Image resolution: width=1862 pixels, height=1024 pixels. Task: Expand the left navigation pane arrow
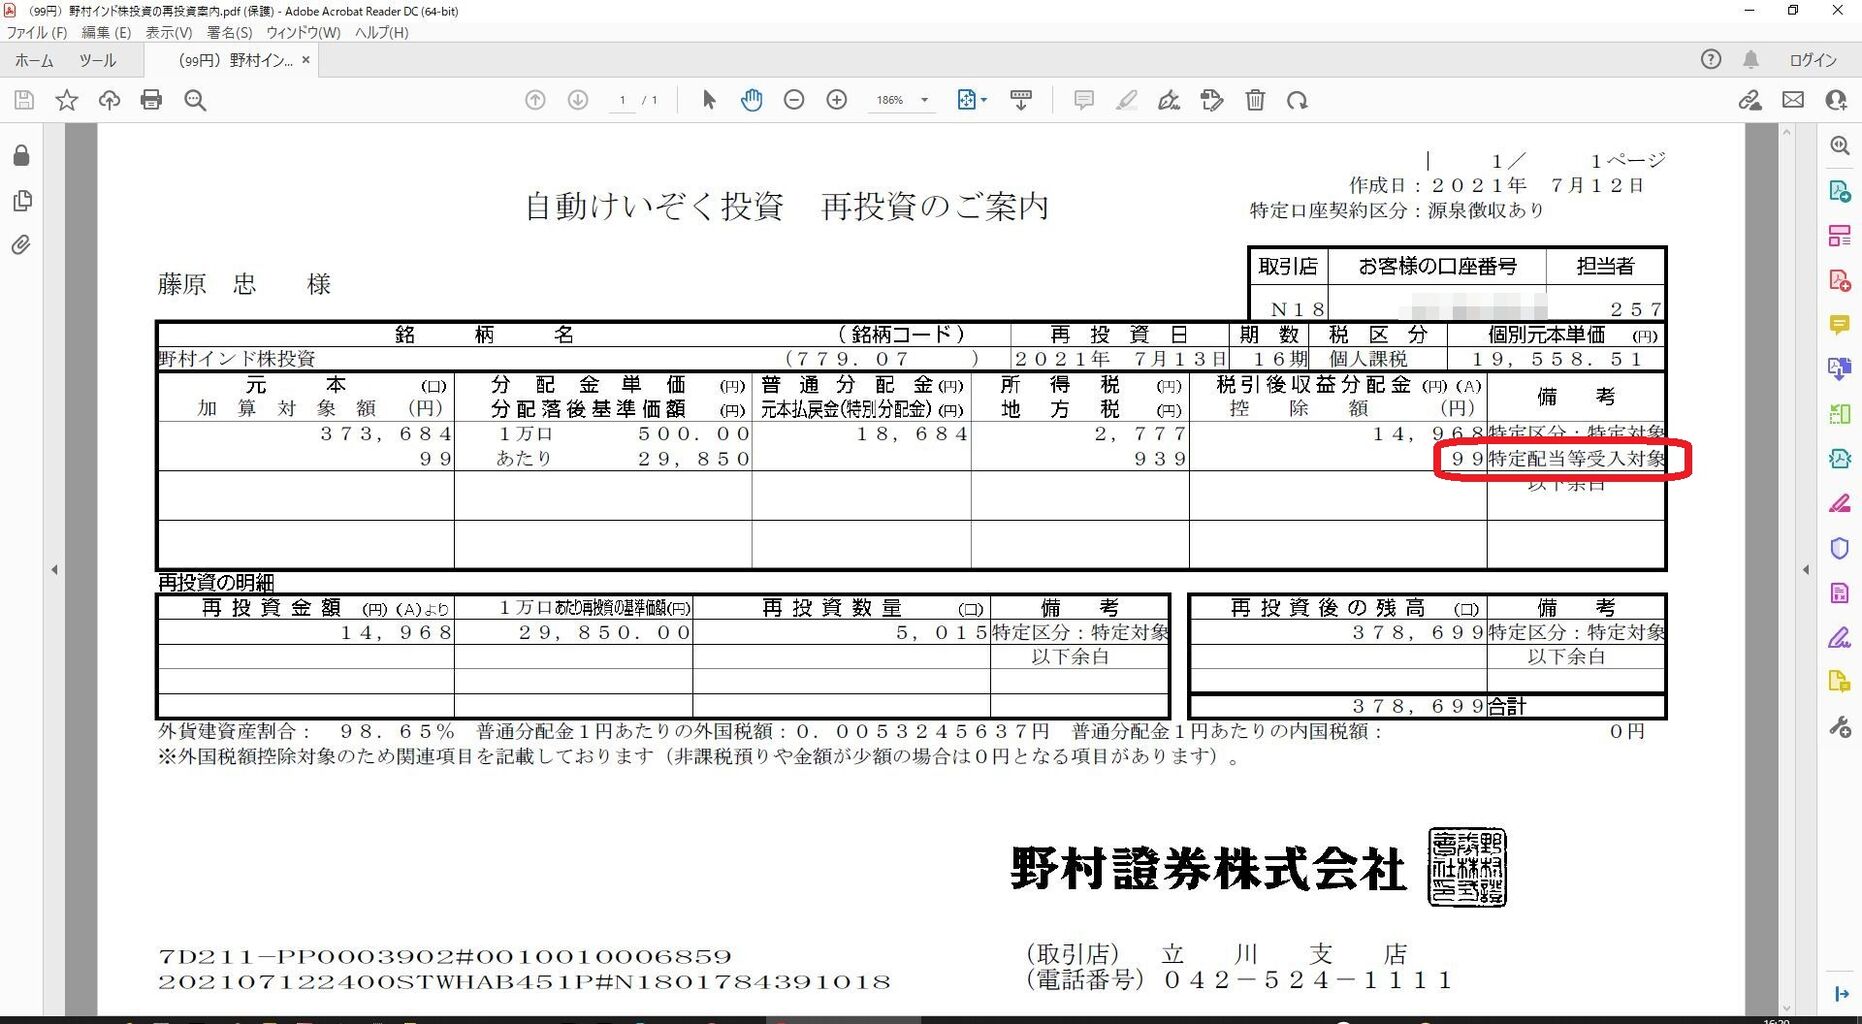(x=54, y=570)
